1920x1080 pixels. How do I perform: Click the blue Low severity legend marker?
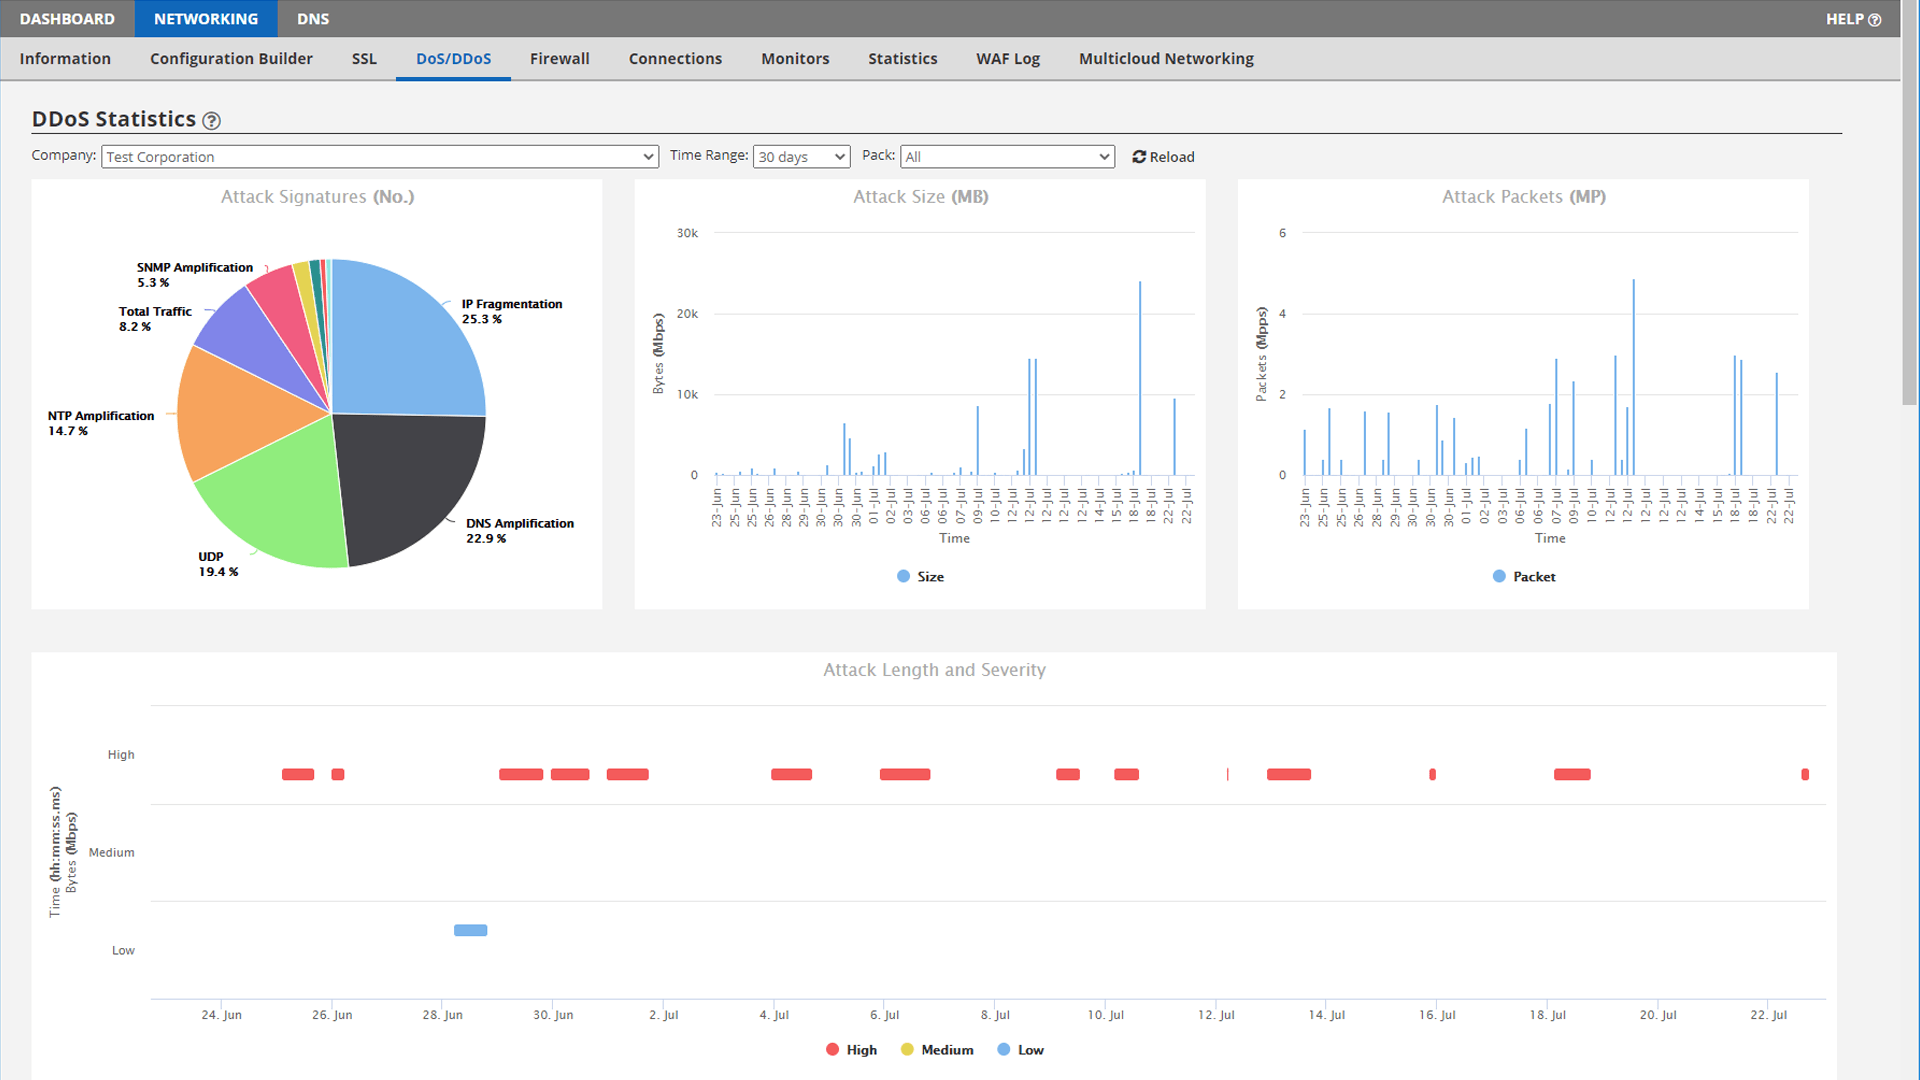click(x=1003, y=1049)
